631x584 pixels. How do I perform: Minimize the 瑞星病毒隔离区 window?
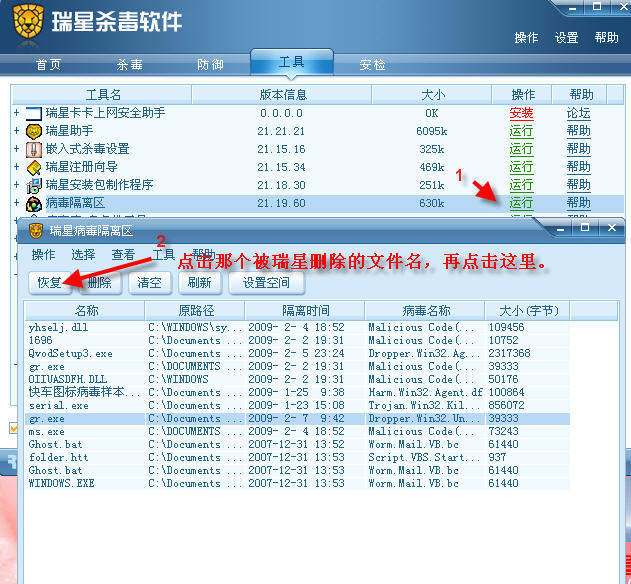tap(560, 228)
